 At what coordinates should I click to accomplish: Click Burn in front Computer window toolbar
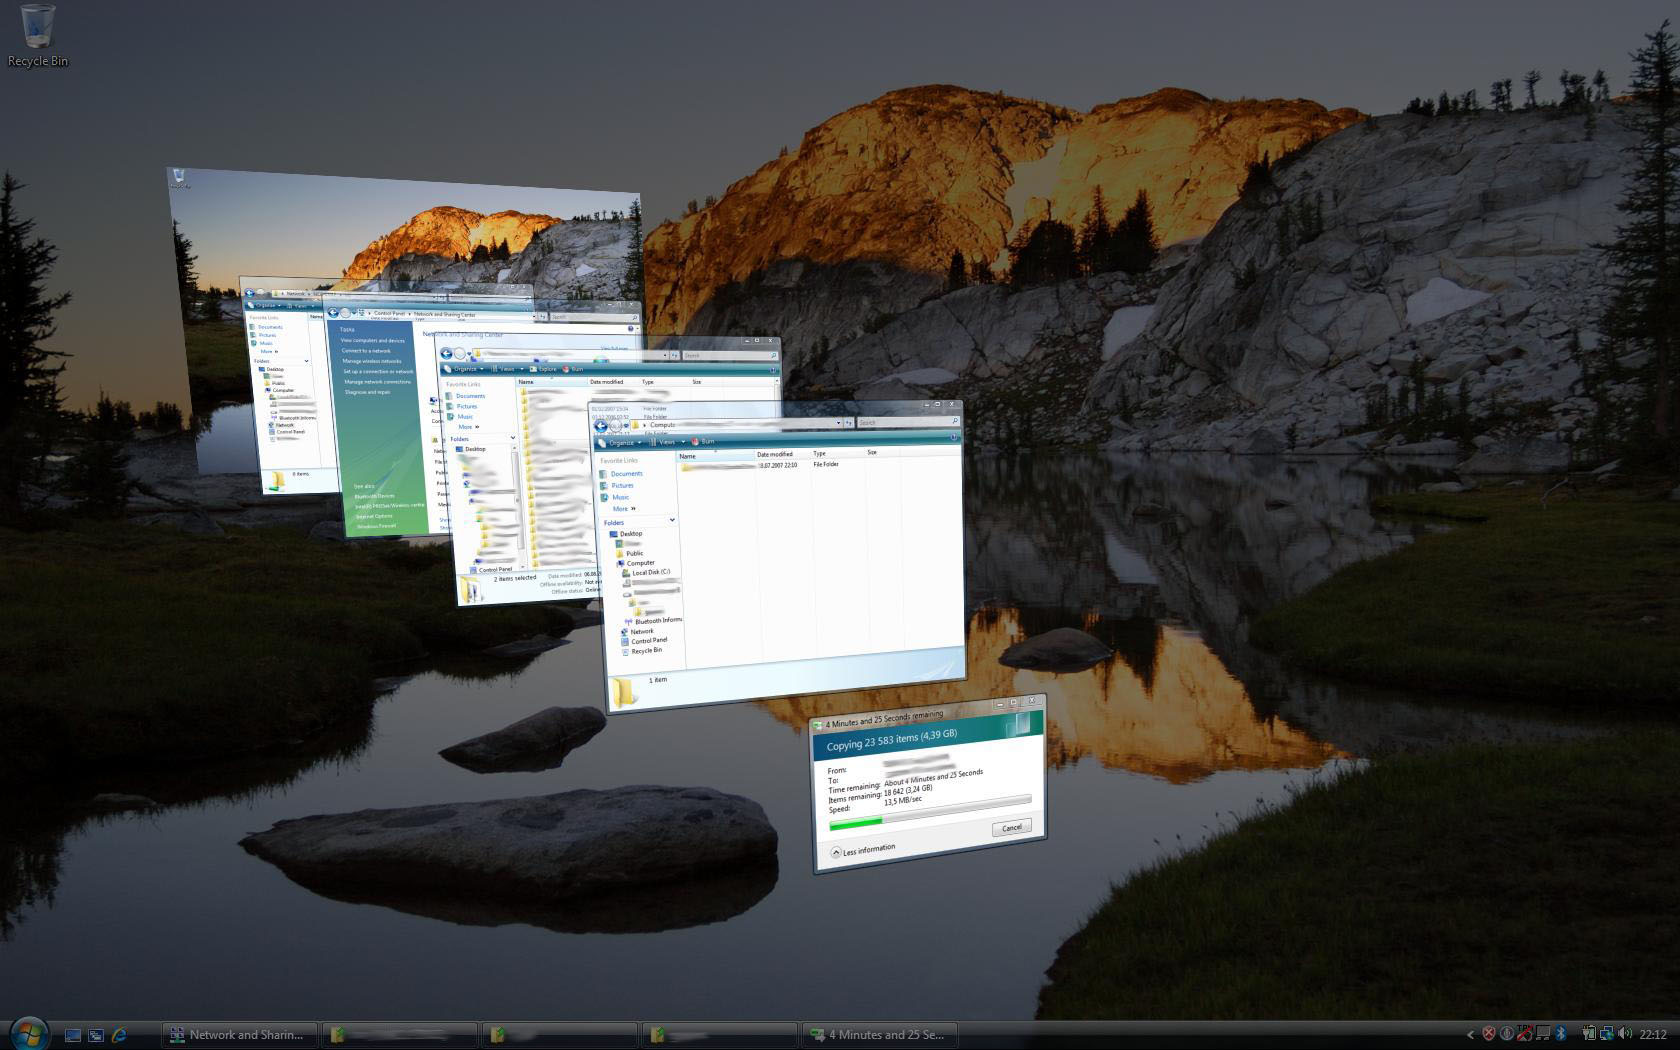pos(703,441)
